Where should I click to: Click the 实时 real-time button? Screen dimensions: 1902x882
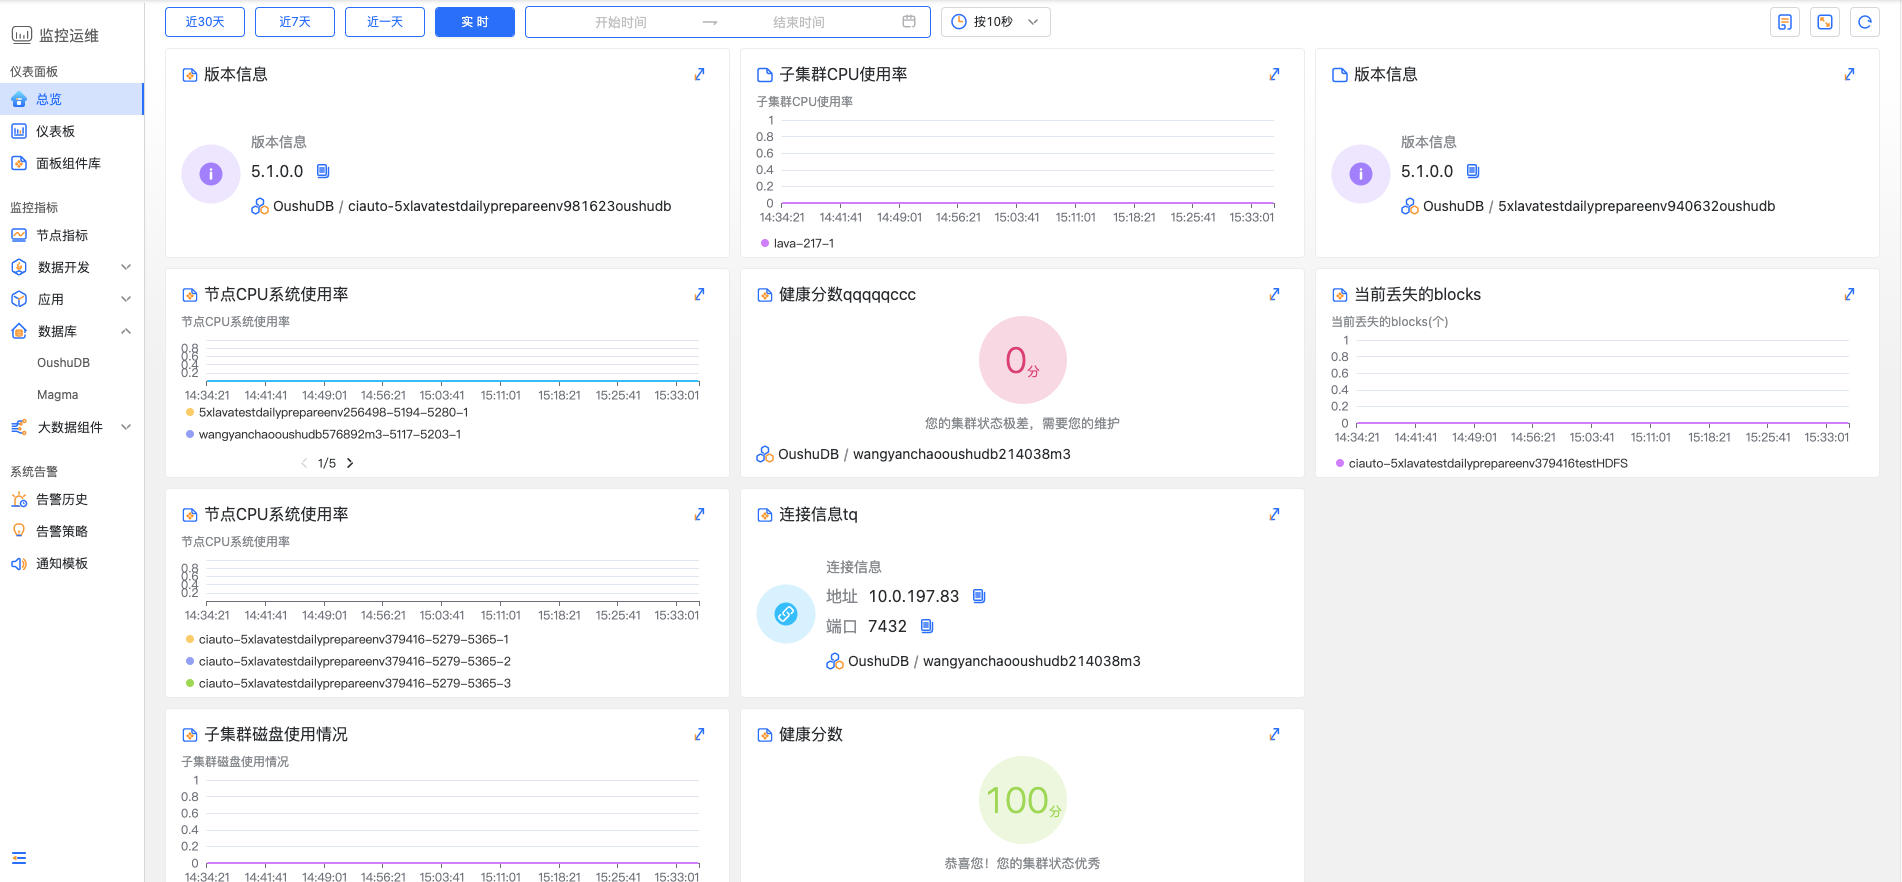475,22
